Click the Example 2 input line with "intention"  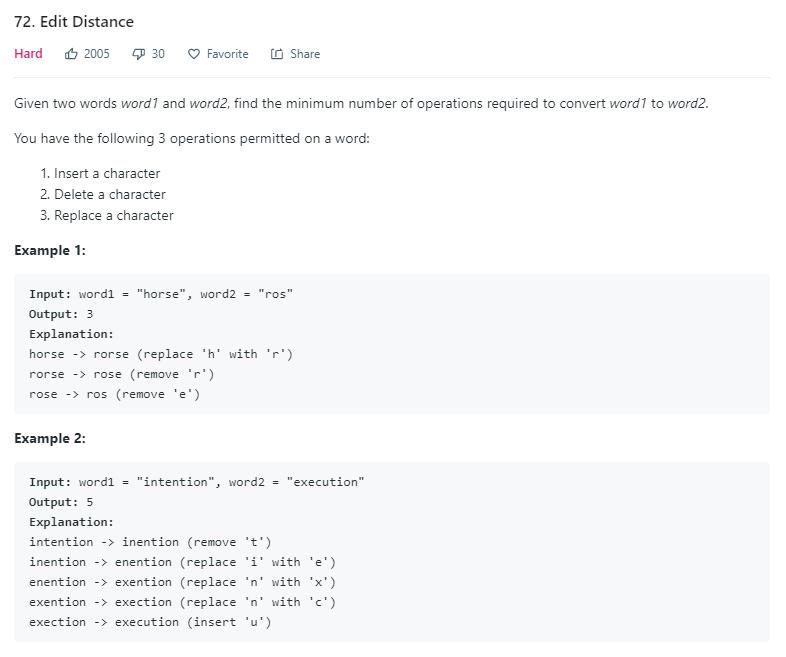point(197,482)
